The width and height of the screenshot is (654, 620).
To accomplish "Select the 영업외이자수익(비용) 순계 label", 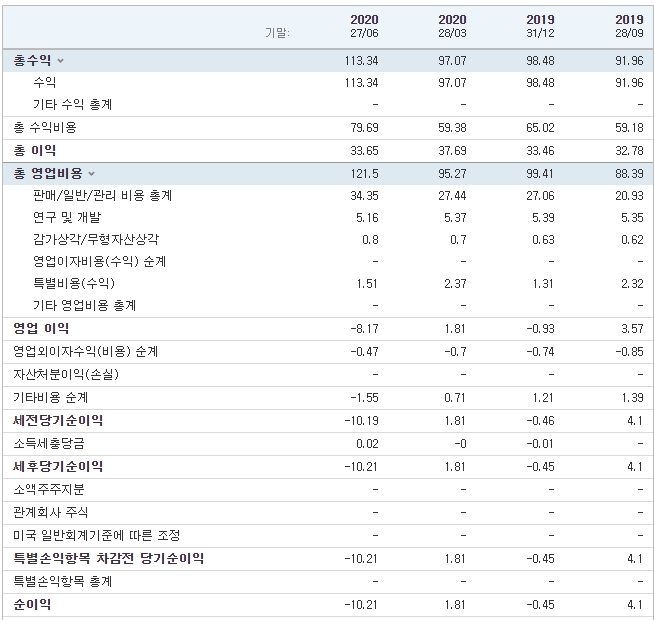I will 86,351.
